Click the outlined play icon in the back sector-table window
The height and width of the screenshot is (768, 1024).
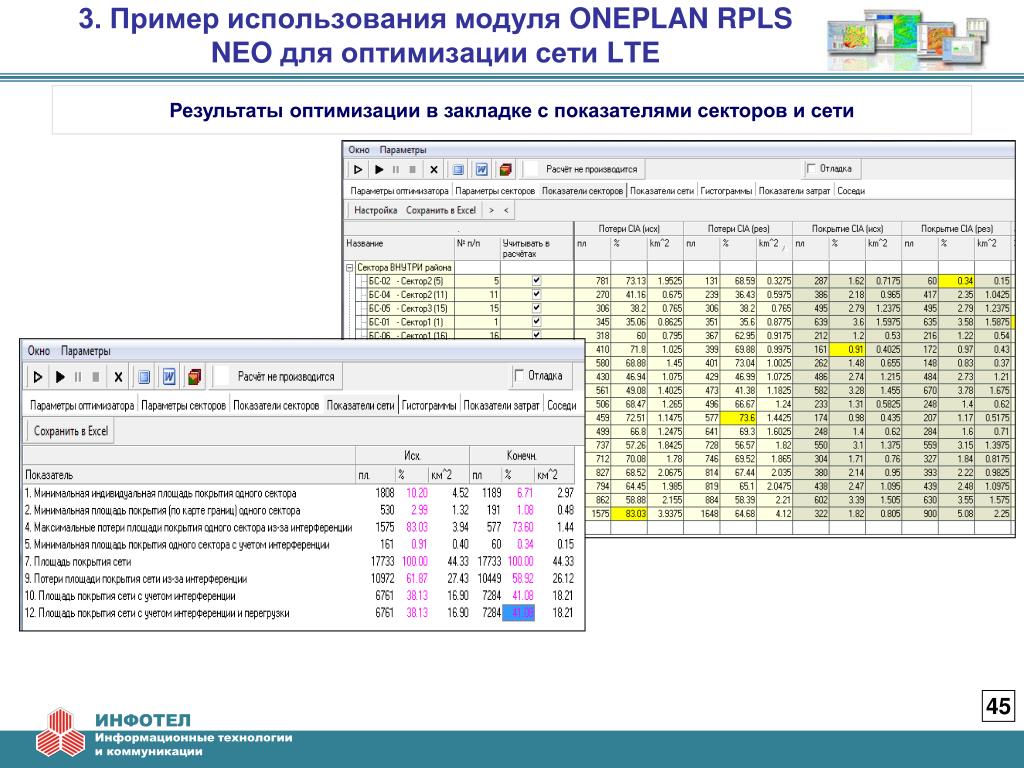pyautogui.click(x=358, y=170)
